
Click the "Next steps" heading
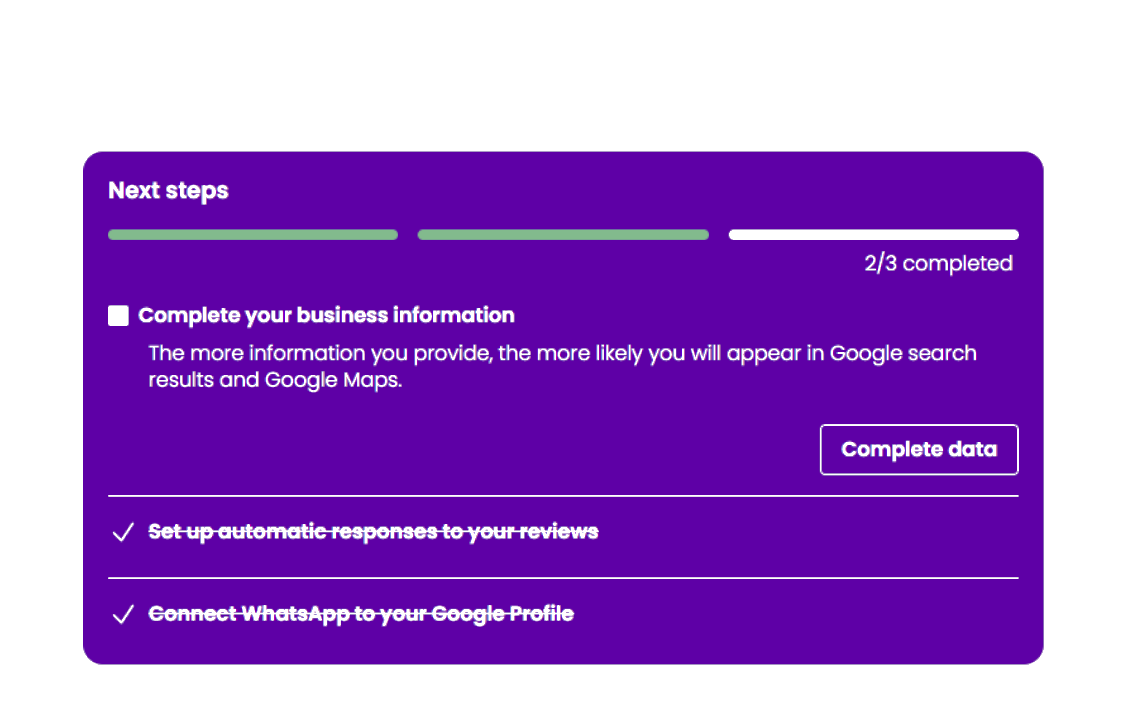[x=168, y=191]
